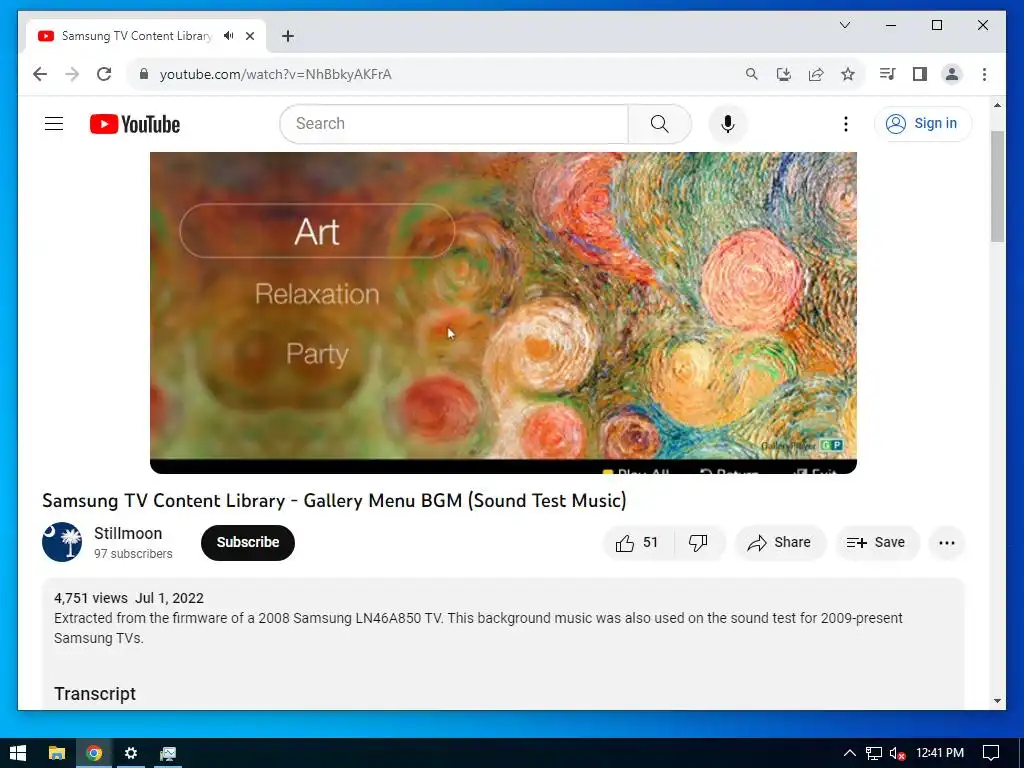Switch to Chrome in taskbar
Viewport: 1024px width, 768px height.
[94, 753]
